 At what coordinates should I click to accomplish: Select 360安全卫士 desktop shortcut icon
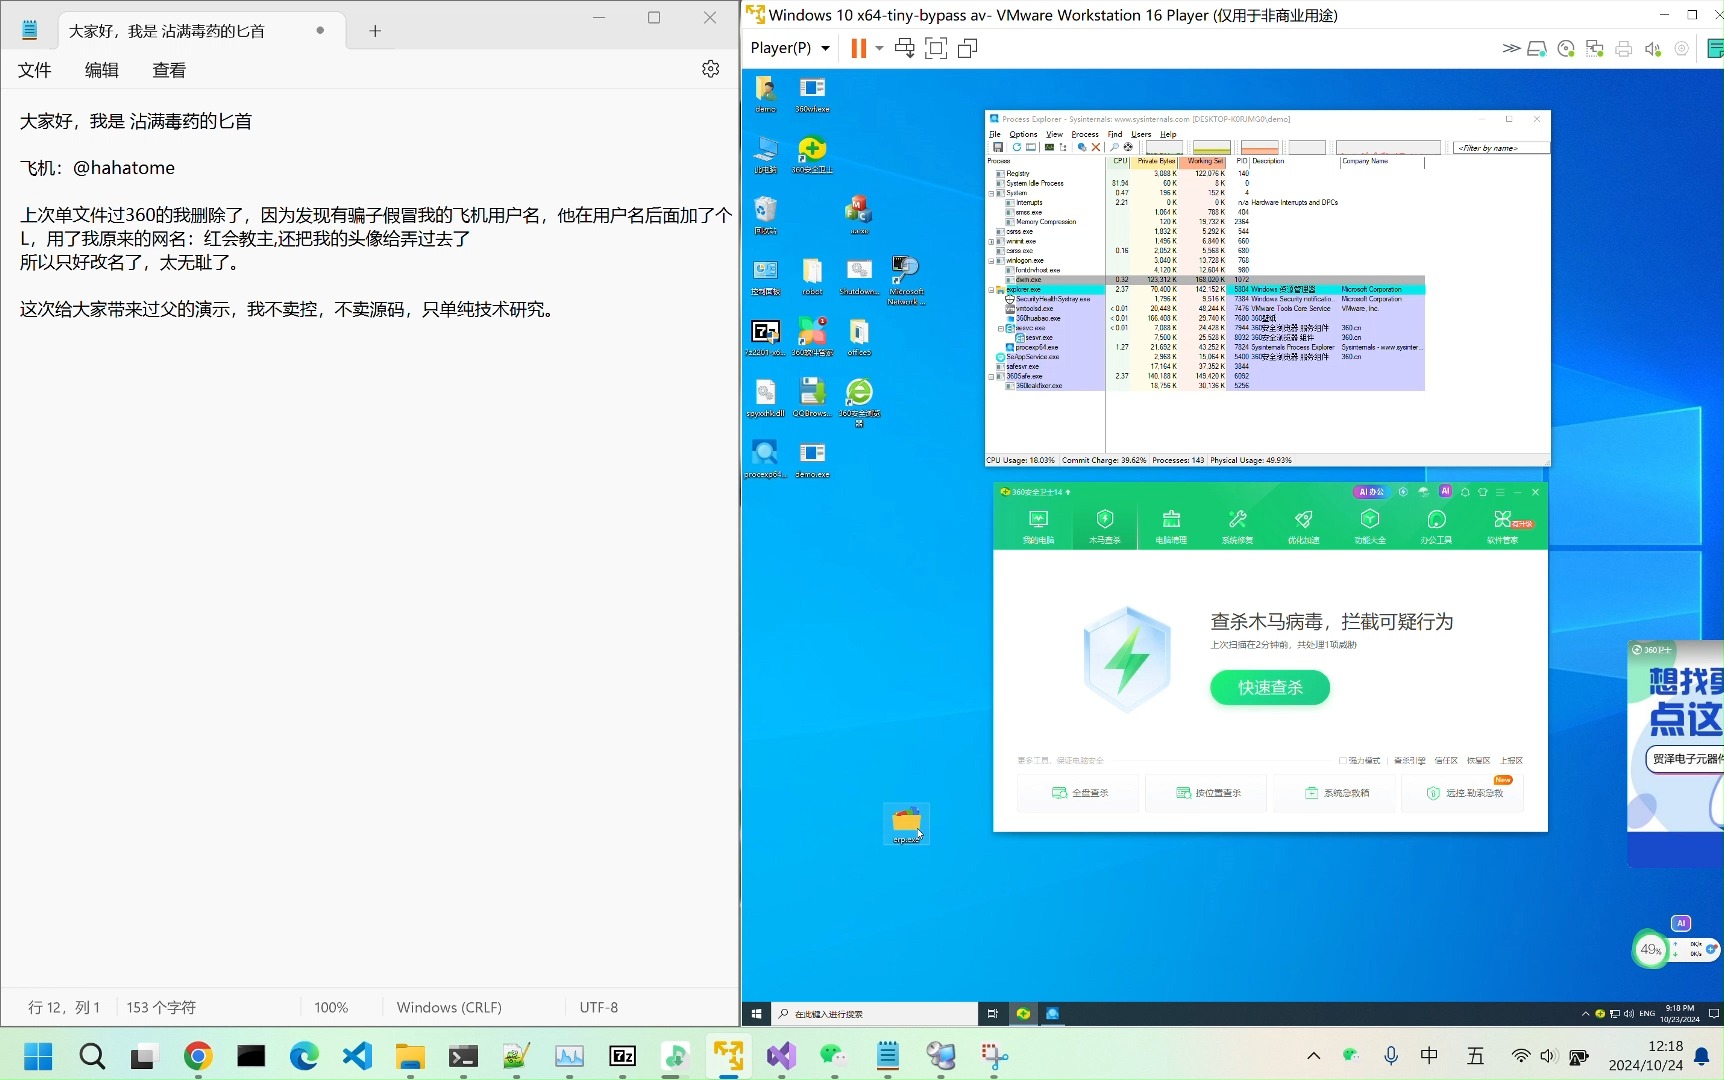tap(812, 155)
